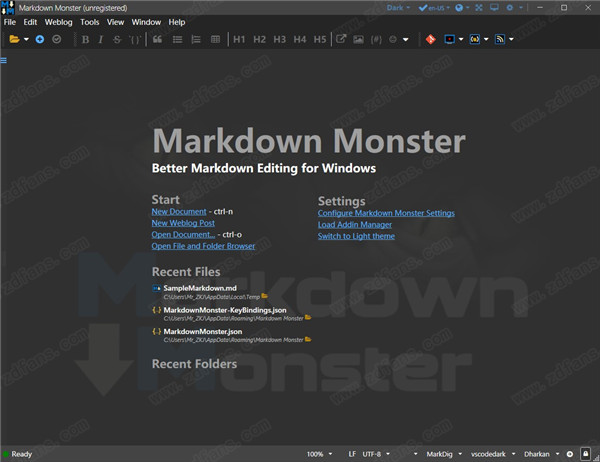Toggle en-US spell checking in title bar
The image size is (600, 462).
tap(434, 8)
